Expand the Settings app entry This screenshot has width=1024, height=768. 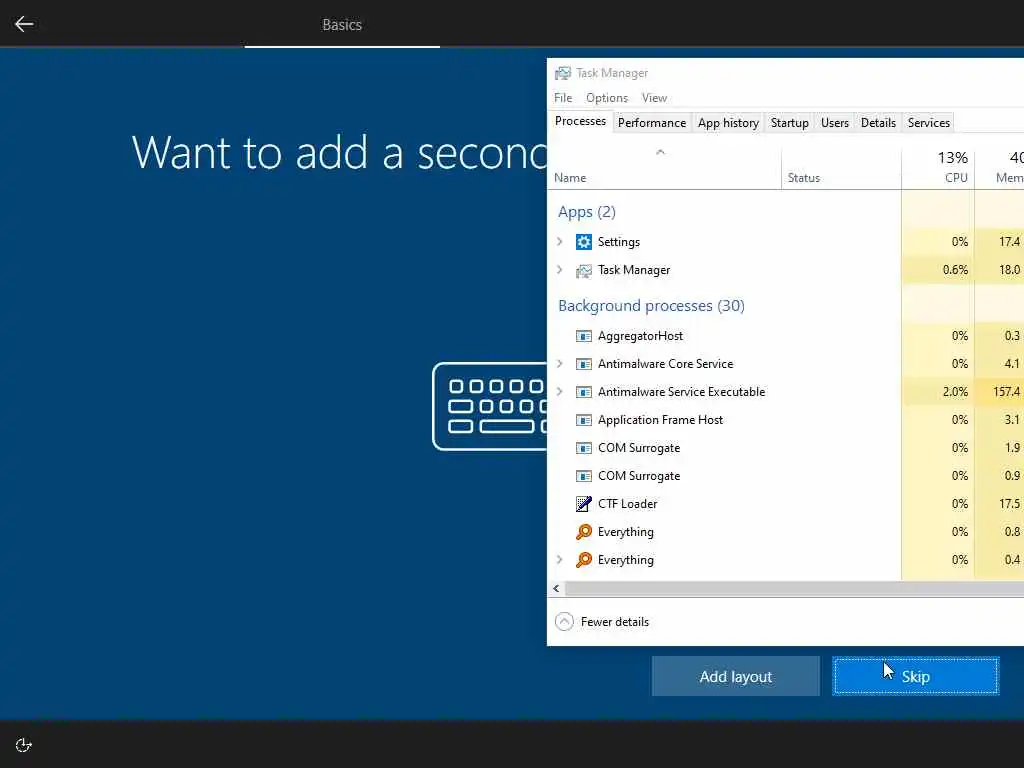(560, 242)
